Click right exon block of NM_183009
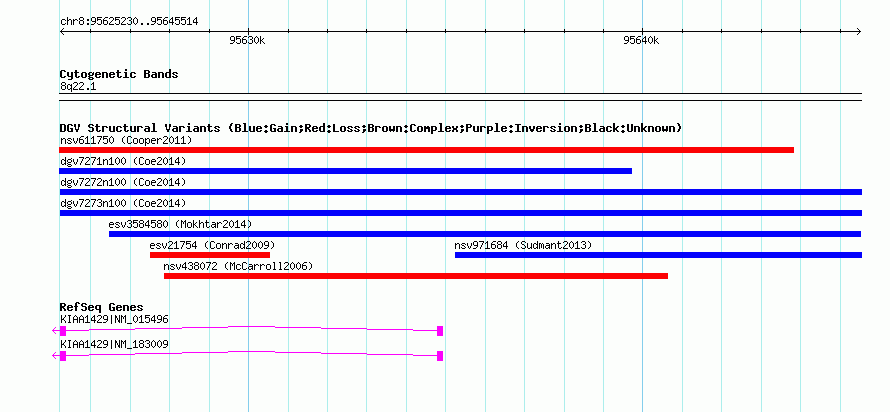Screen dimensions: 890x412 pos(440,356)
